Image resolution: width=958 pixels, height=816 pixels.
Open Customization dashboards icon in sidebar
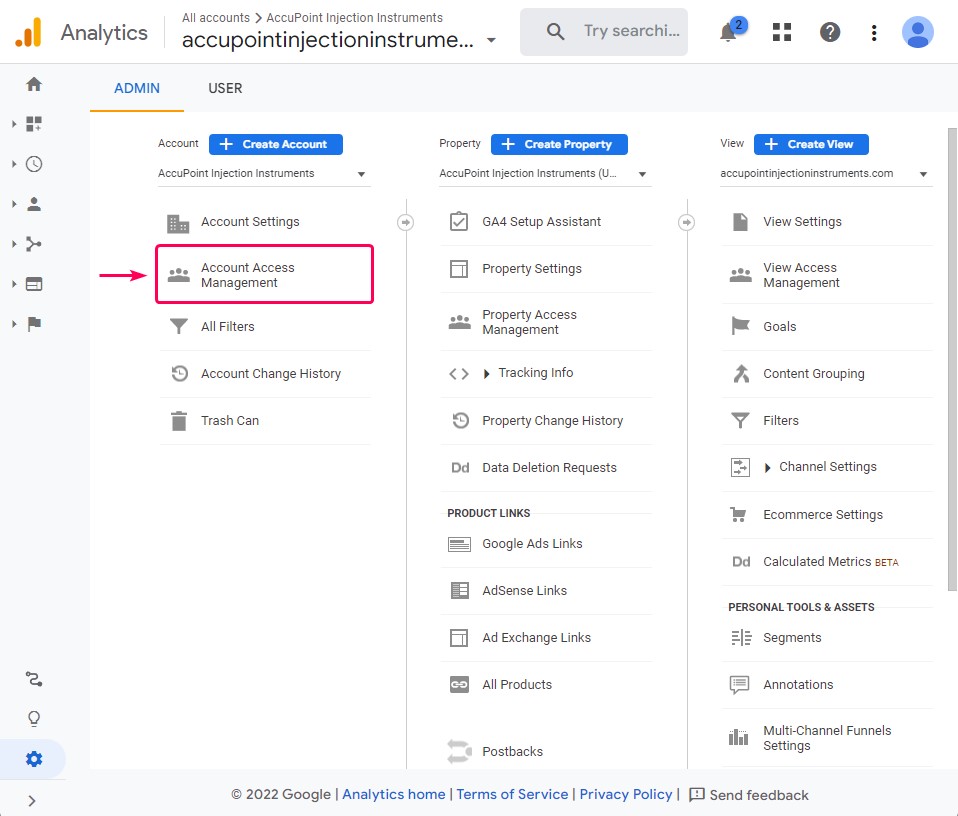click(34, 124)
